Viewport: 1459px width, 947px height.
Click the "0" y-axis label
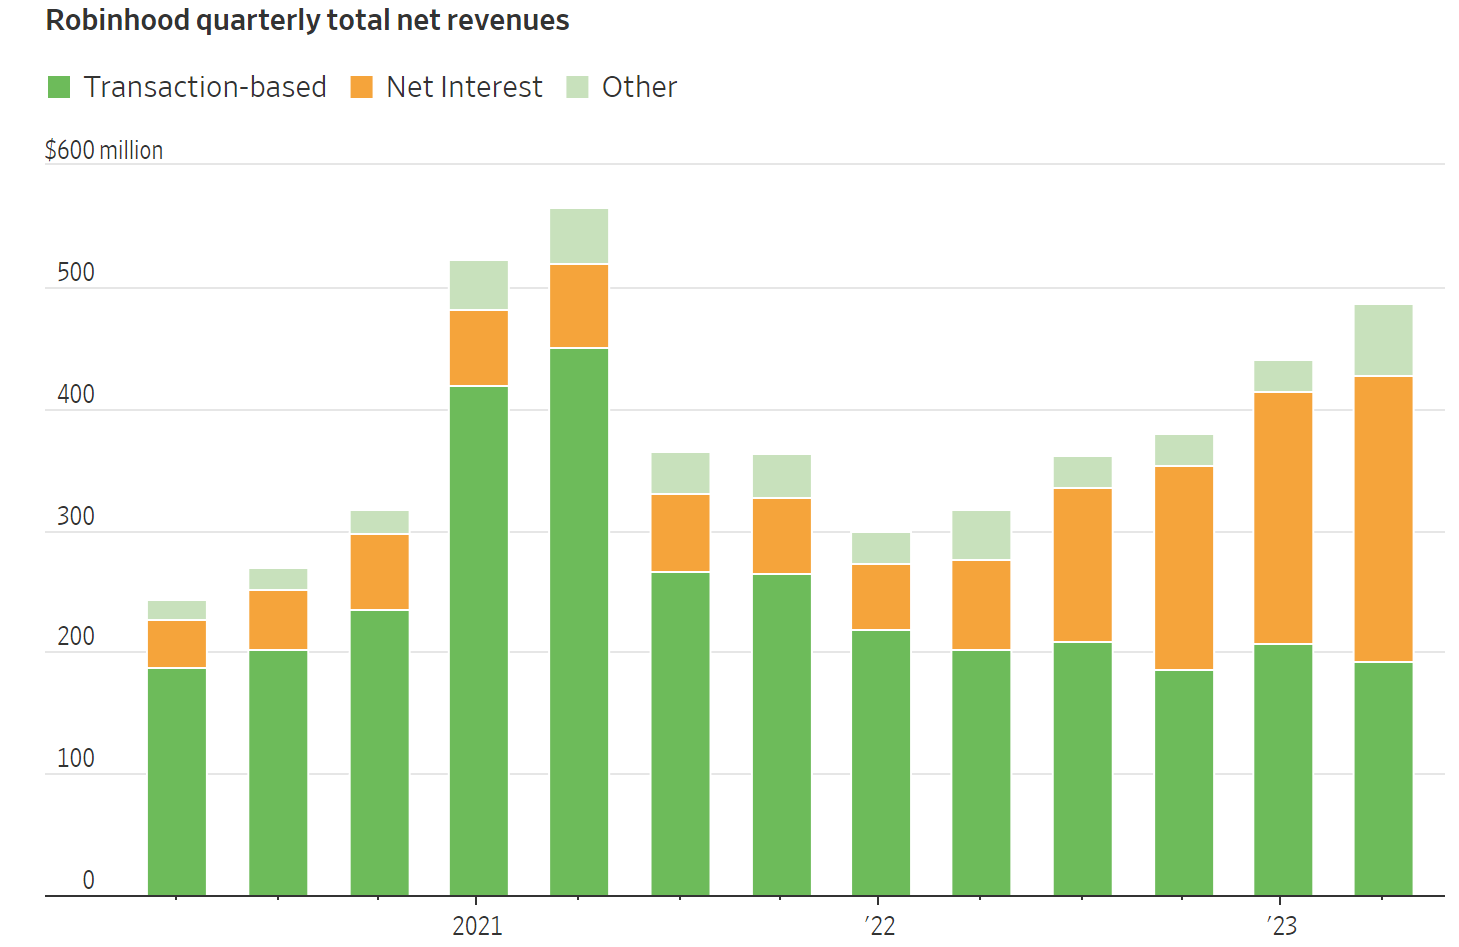88,880
